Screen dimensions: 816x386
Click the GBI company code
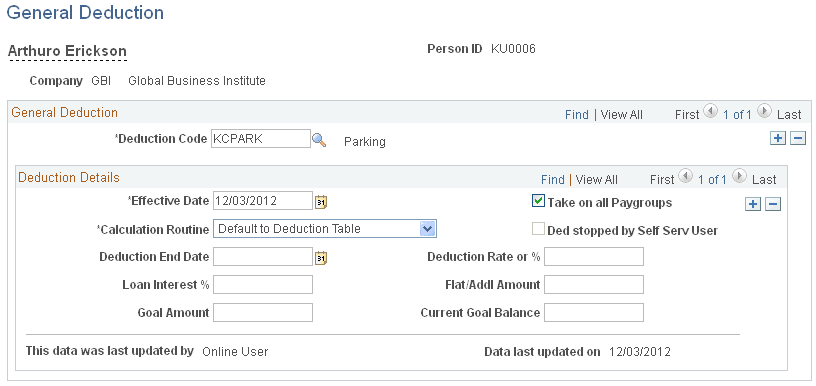(x=101, y=81)
